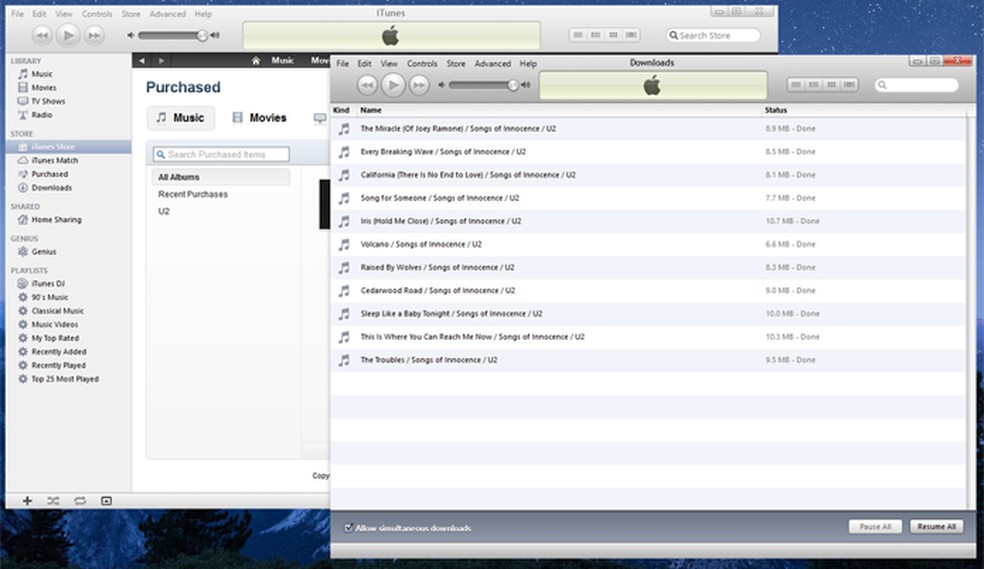Select the iTunes DJ playlist
This screenshot has width=984, height=569.
(x=49, y=284)
